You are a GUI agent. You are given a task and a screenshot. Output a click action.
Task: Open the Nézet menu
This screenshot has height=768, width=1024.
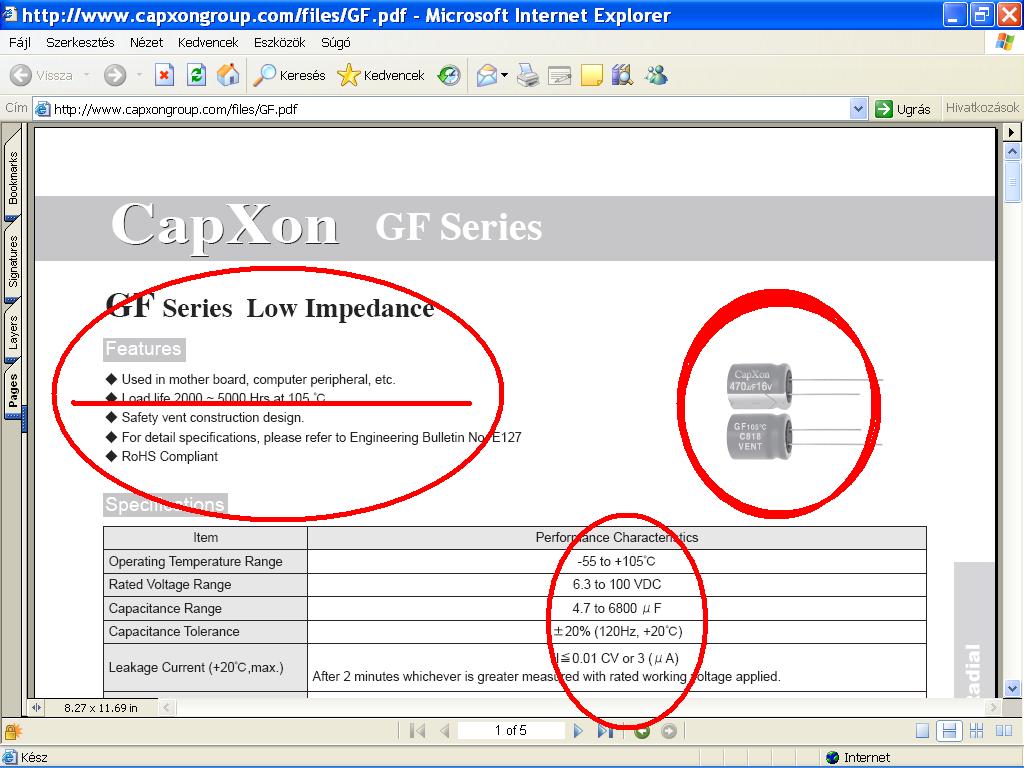146,42
